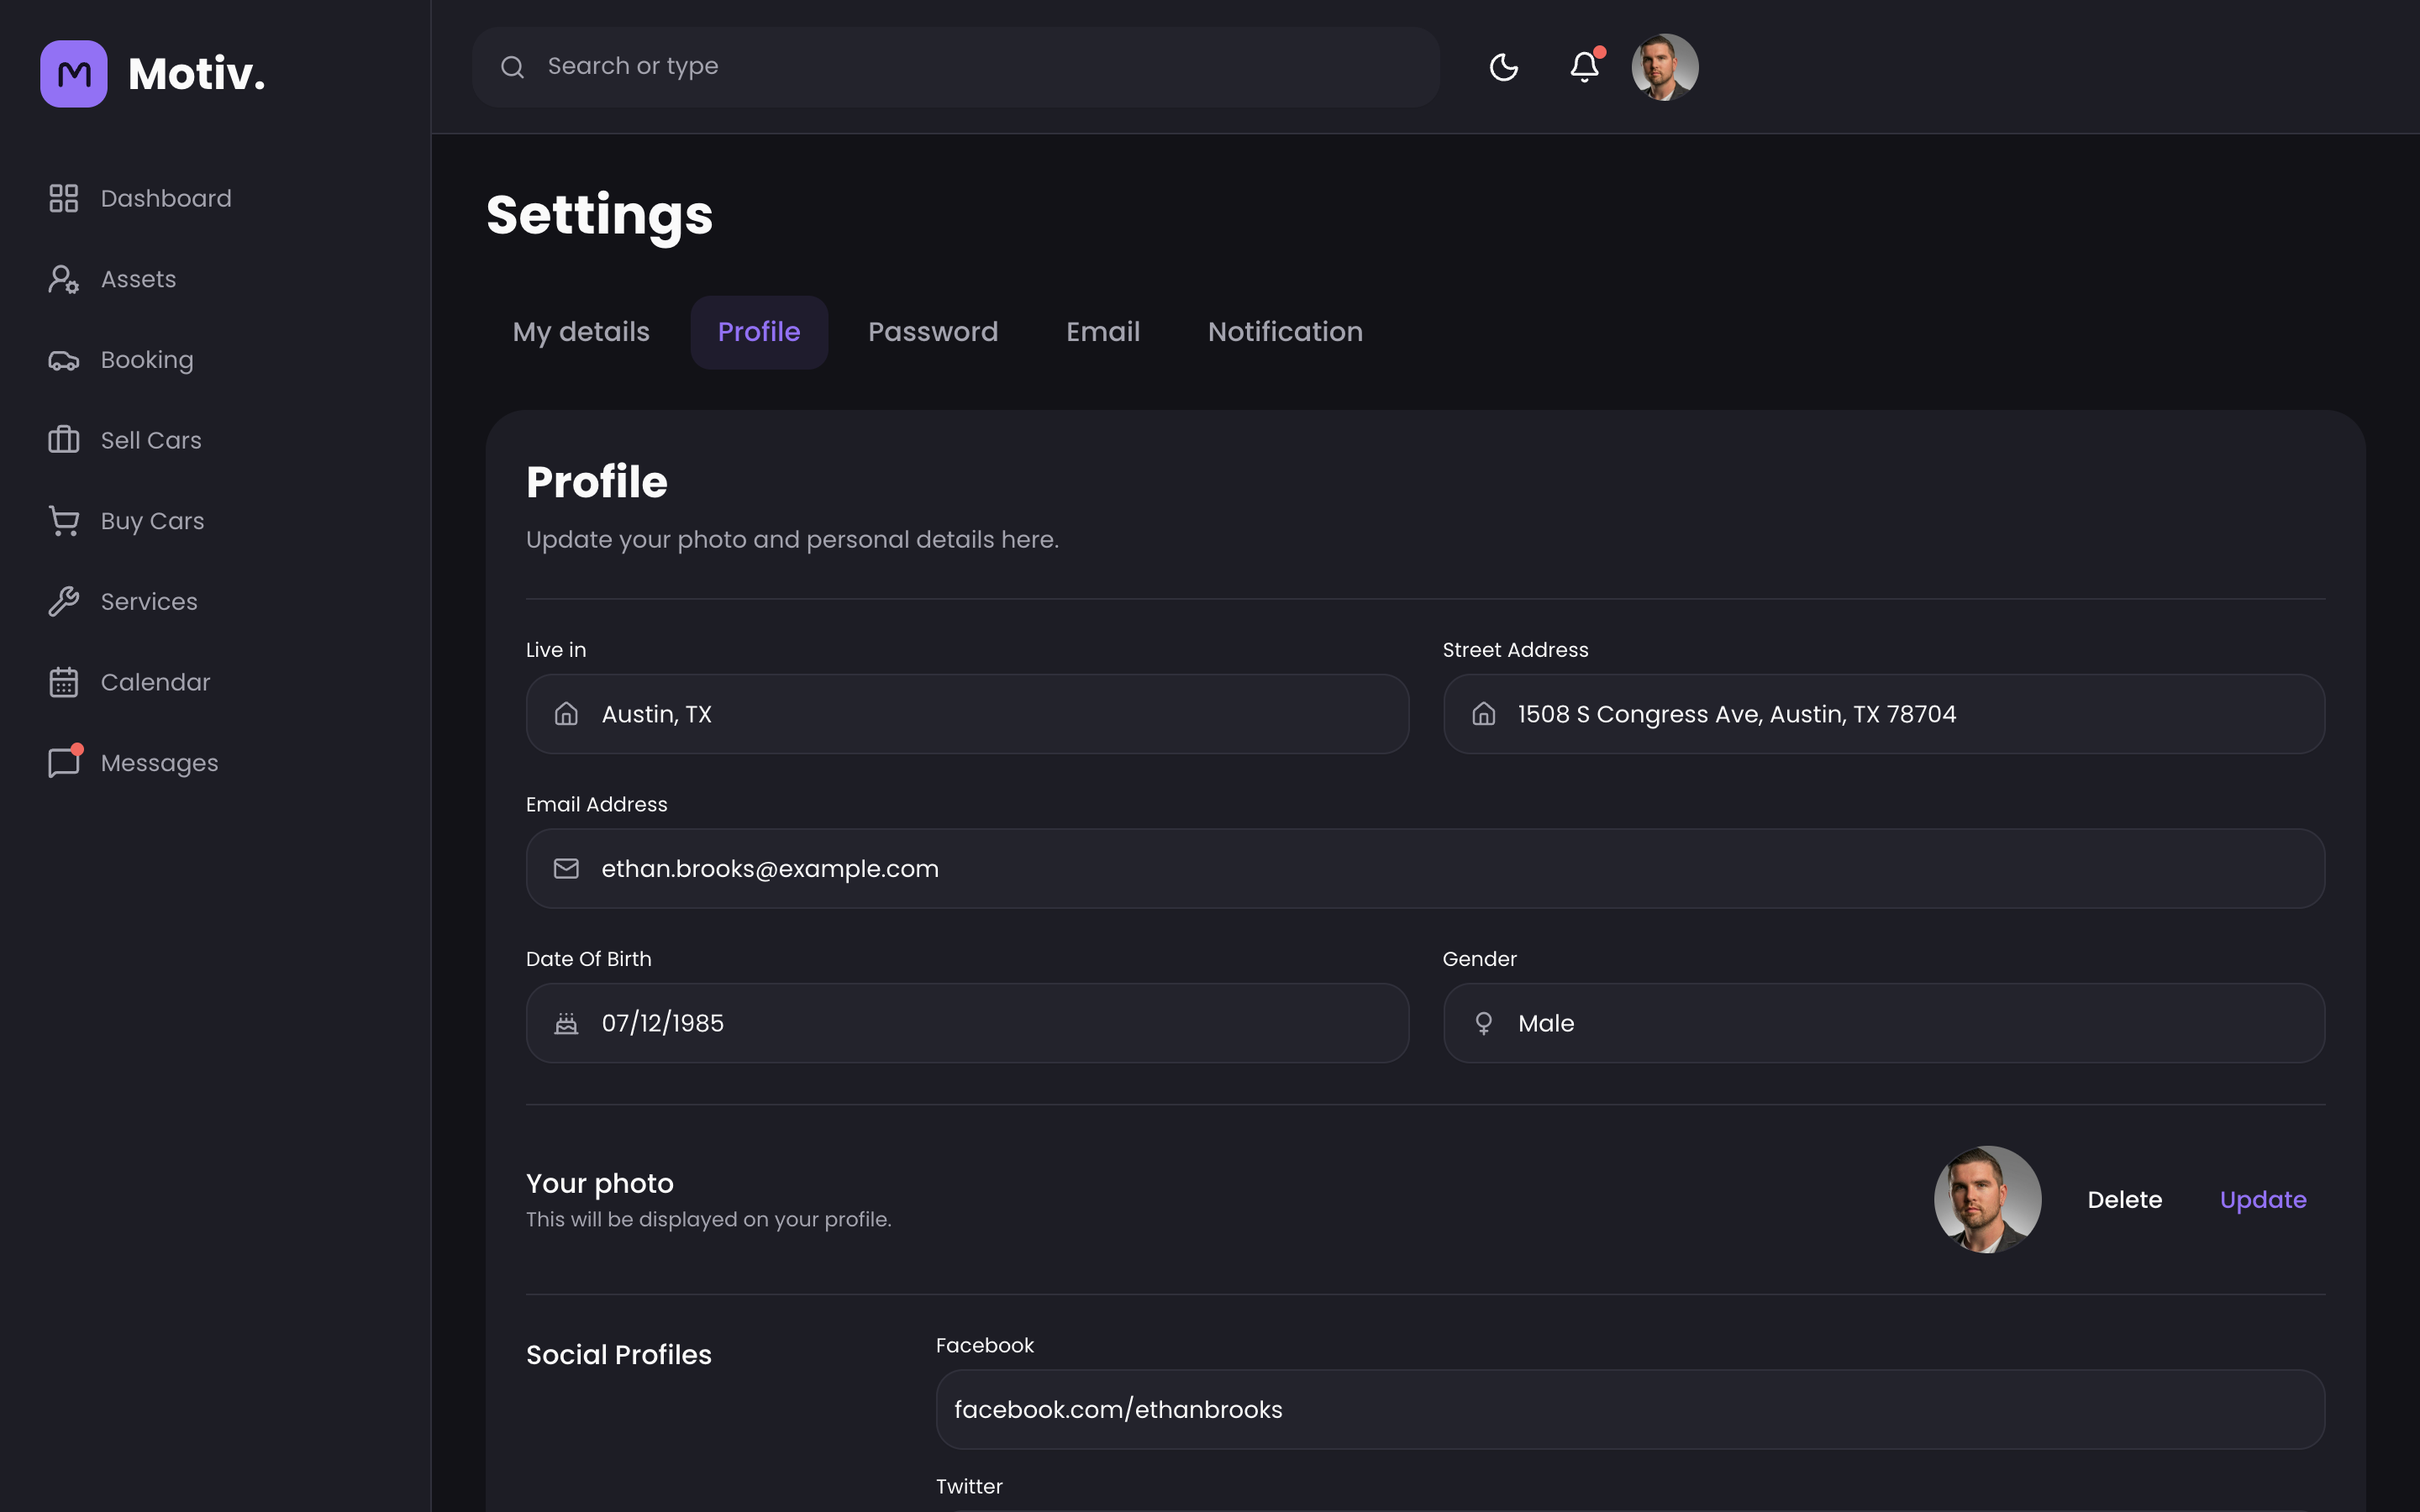Focus the Search or type field
The image size is (2420, 1512).
pos(956,67)
